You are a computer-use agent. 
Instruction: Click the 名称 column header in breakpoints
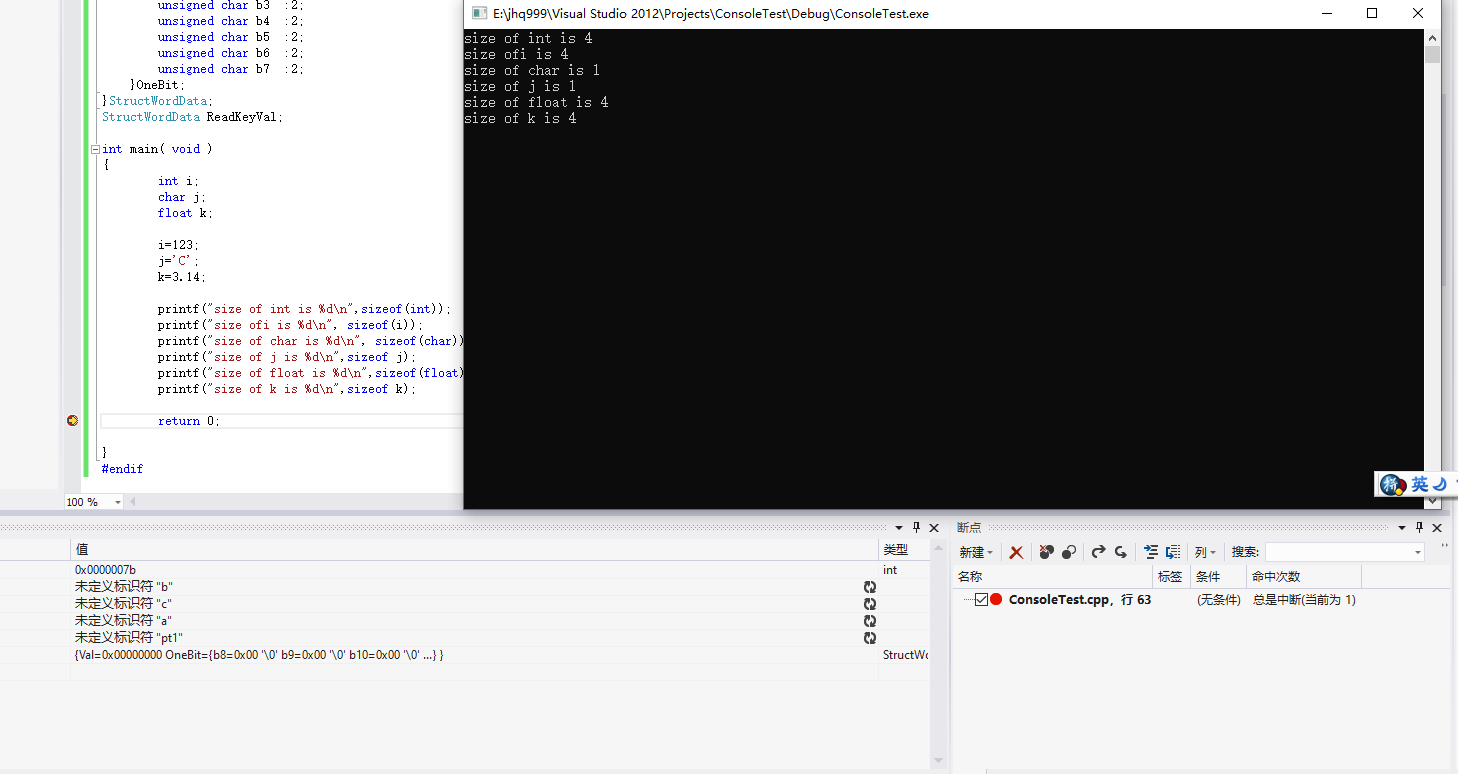[1052, 577]
